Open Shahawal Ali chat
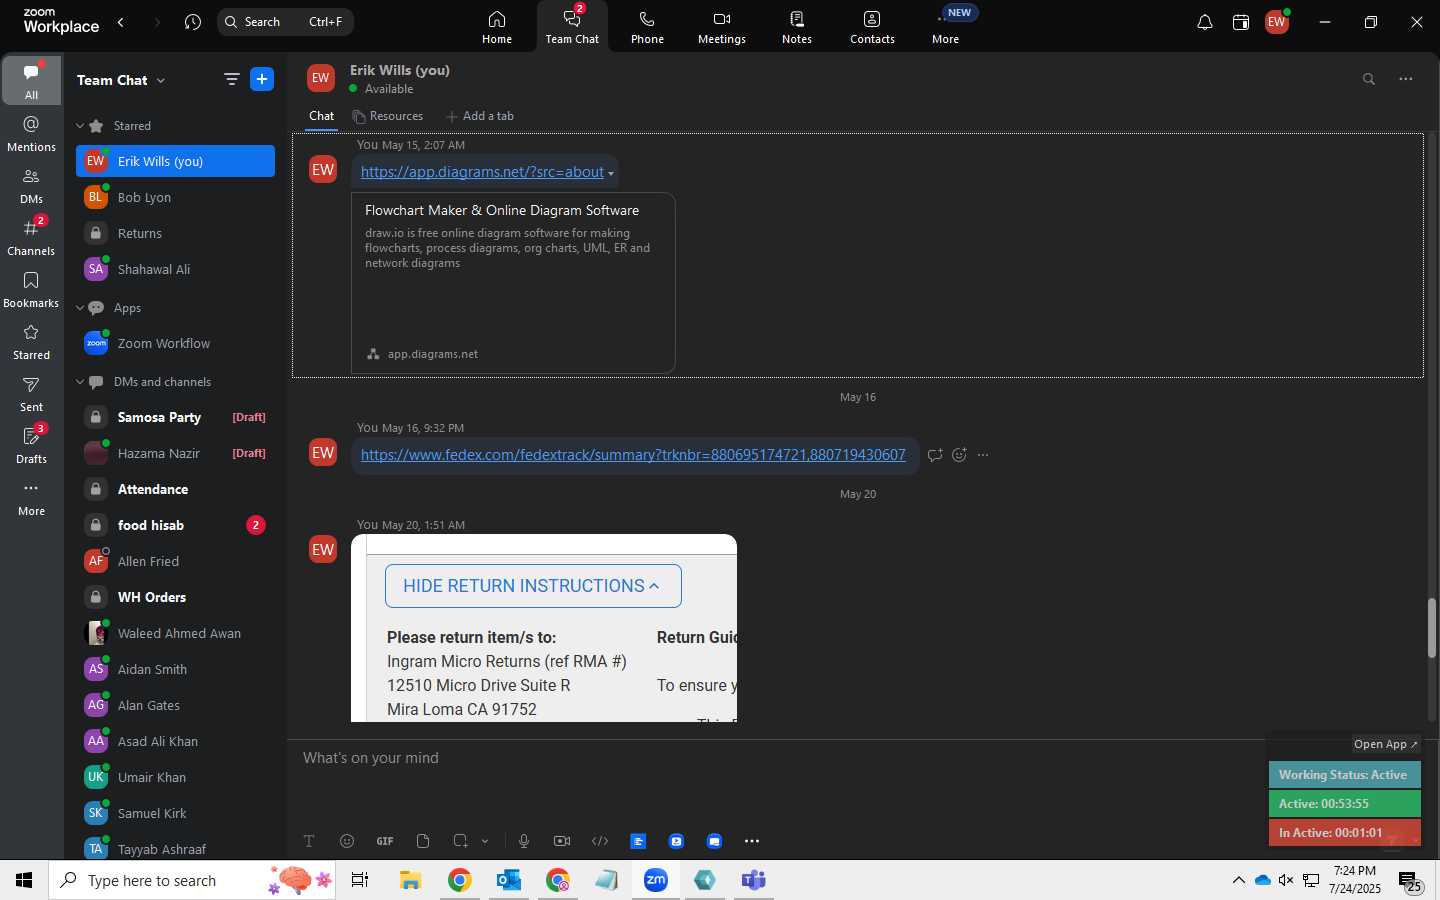1440x900 pixels. click(x=175, y=269)
